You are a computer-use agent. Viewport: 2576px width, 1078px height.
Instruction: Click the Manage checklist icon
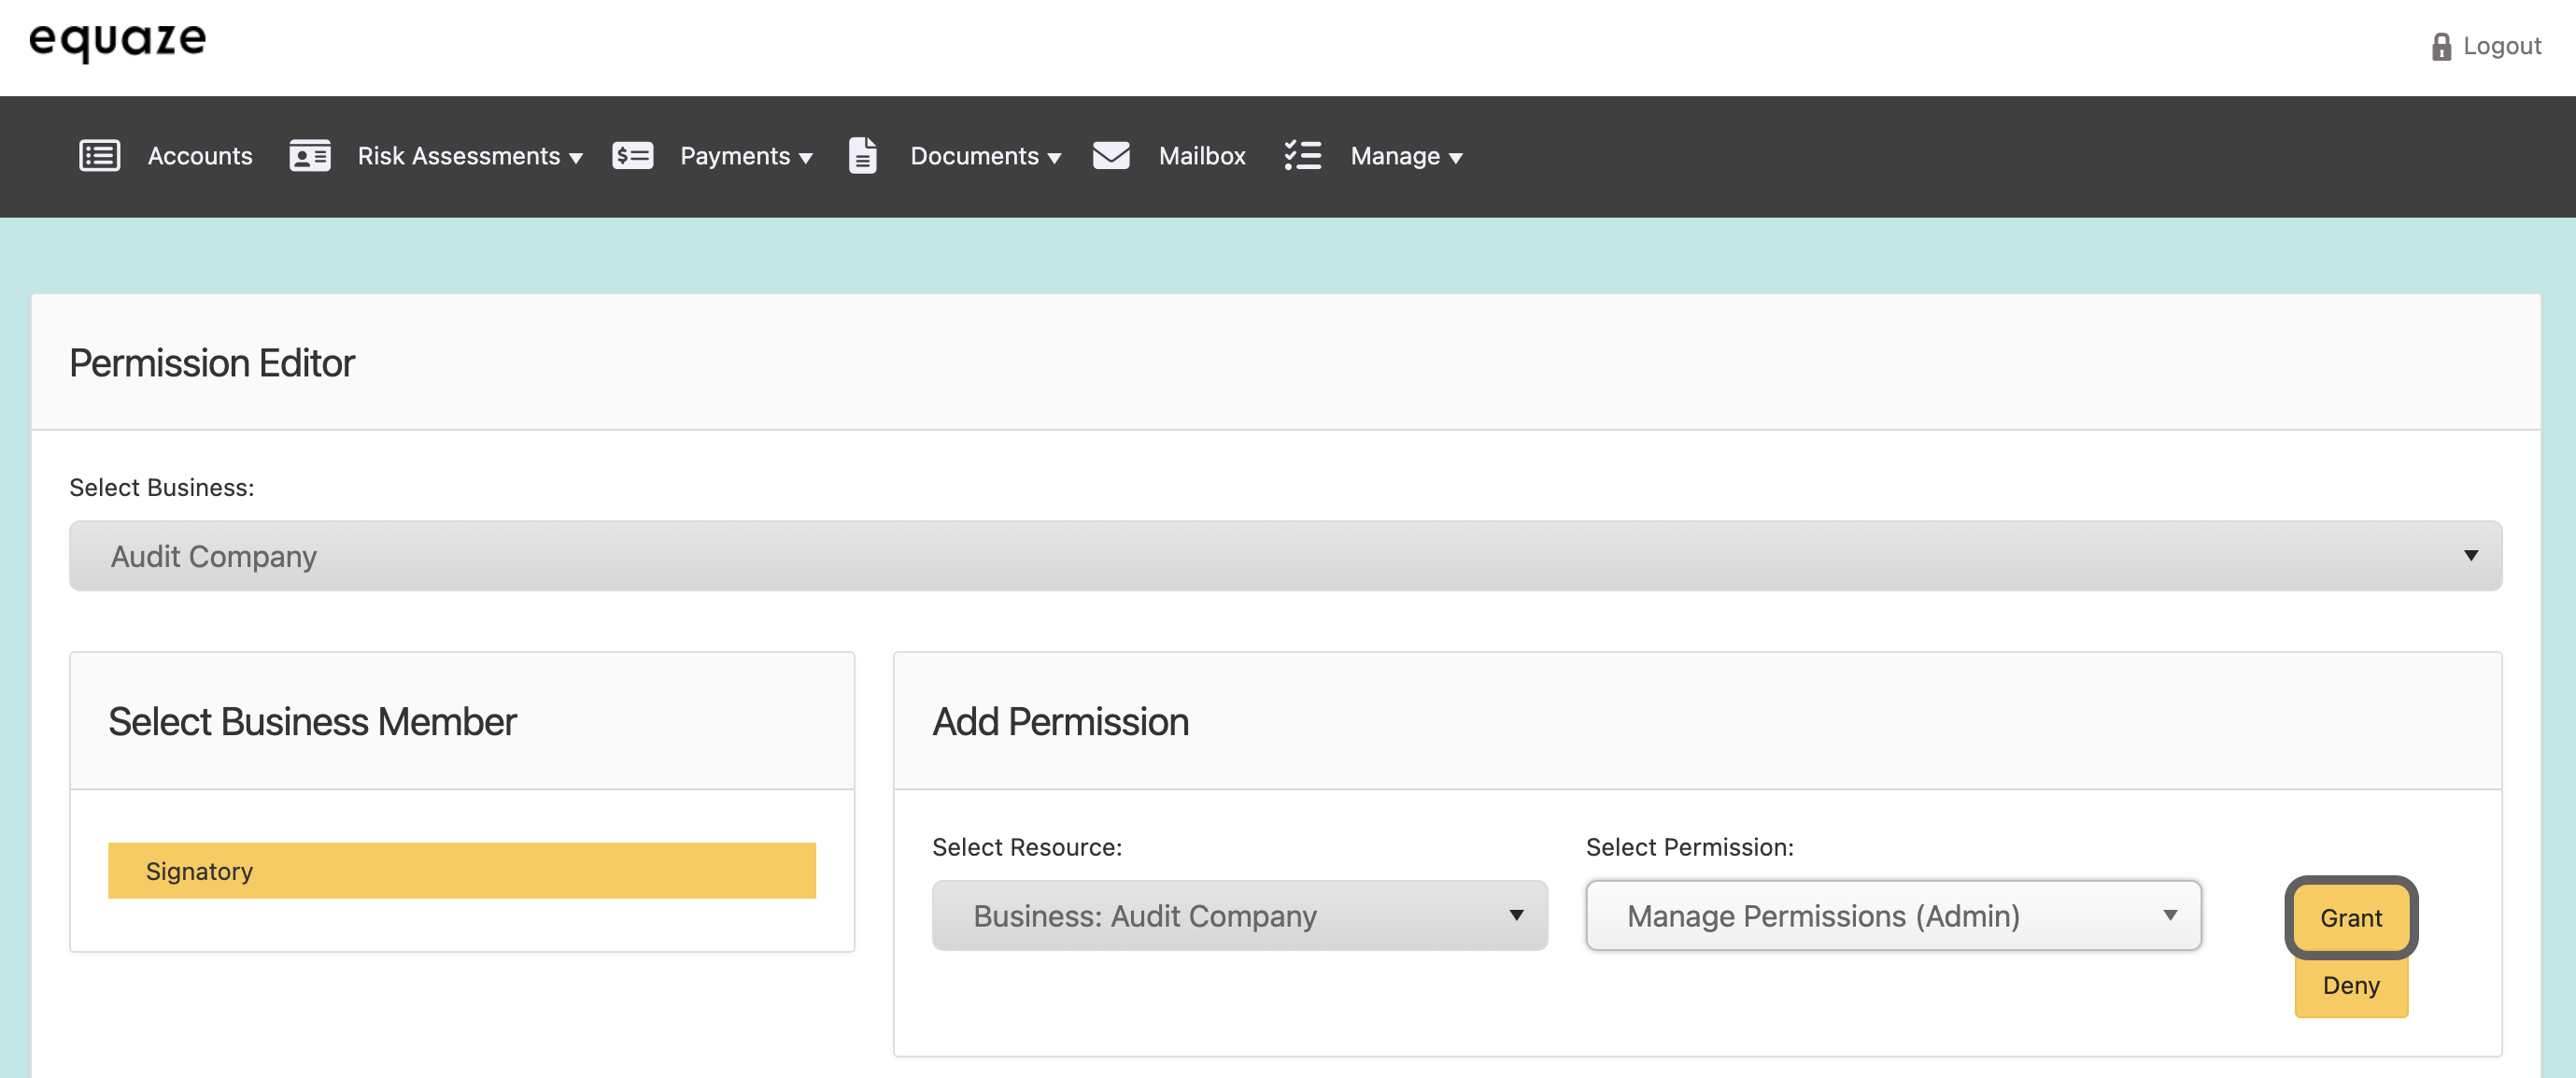(1302, 156)
